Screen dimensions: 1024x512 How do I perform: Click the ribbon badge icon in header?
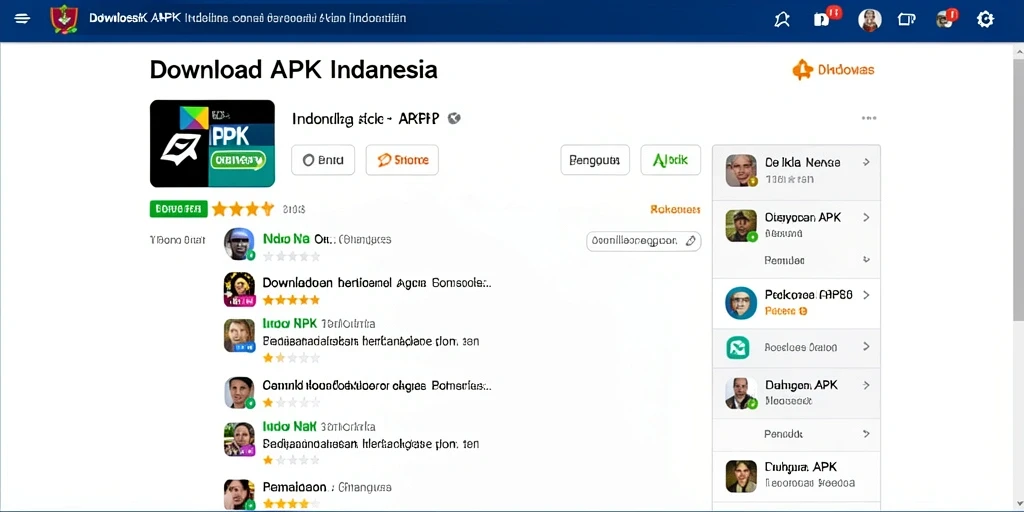[782, 20]
